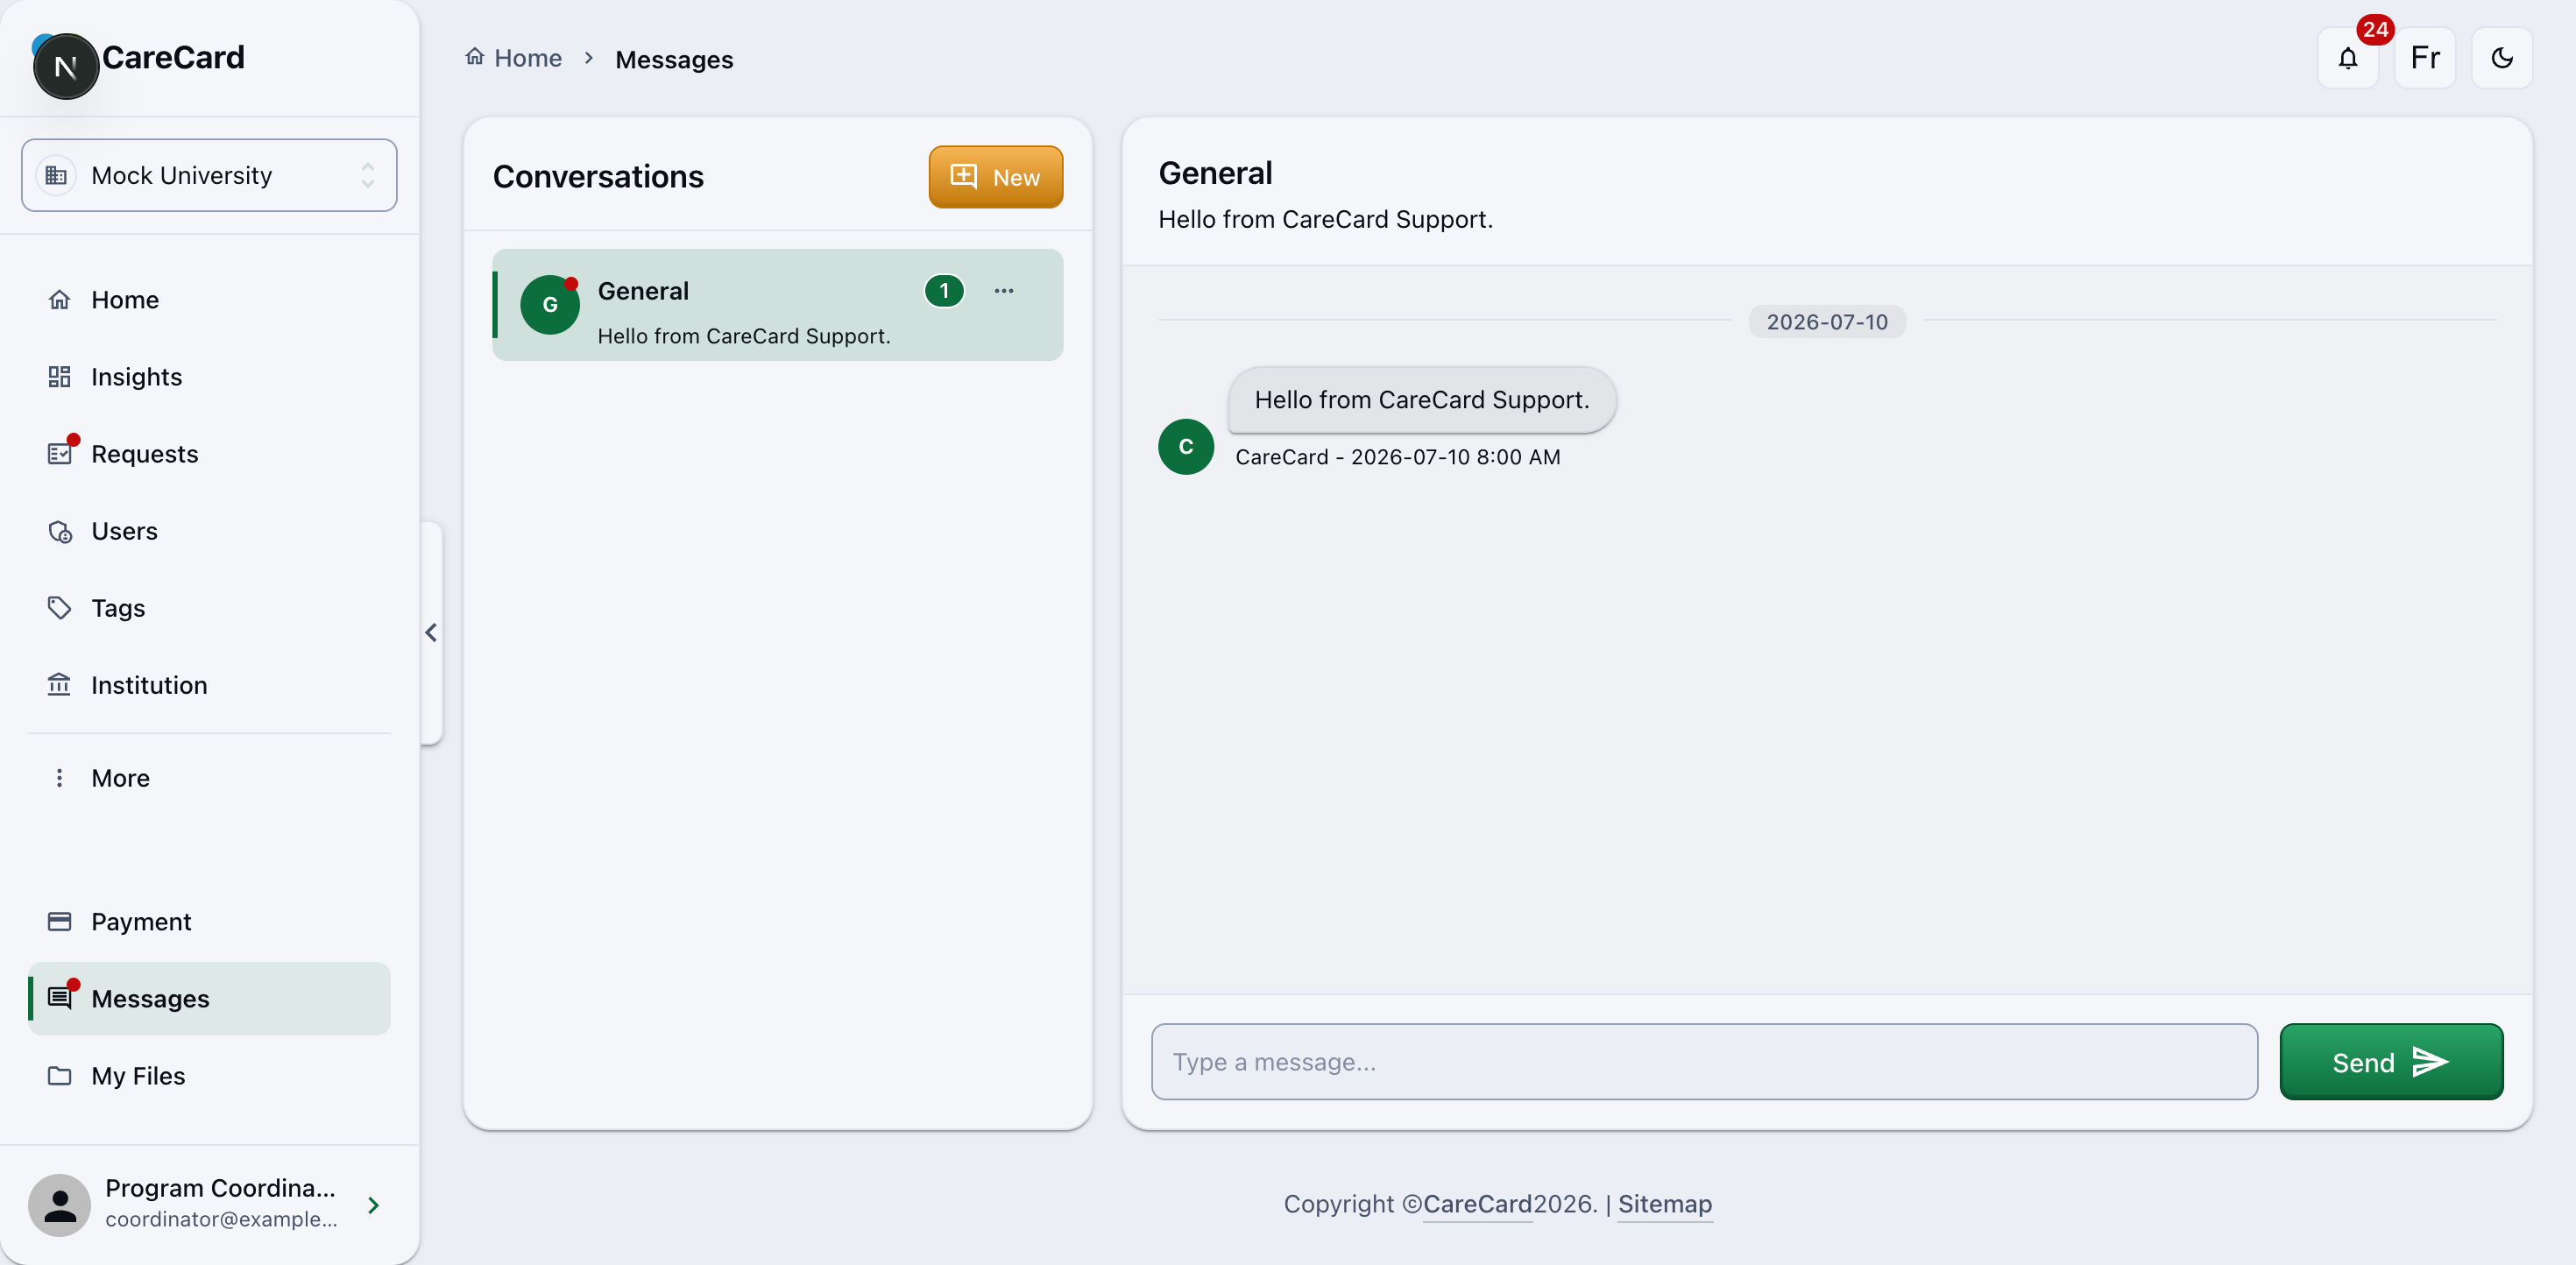Go to Home in the sidebar

click(x=209, y=300)
